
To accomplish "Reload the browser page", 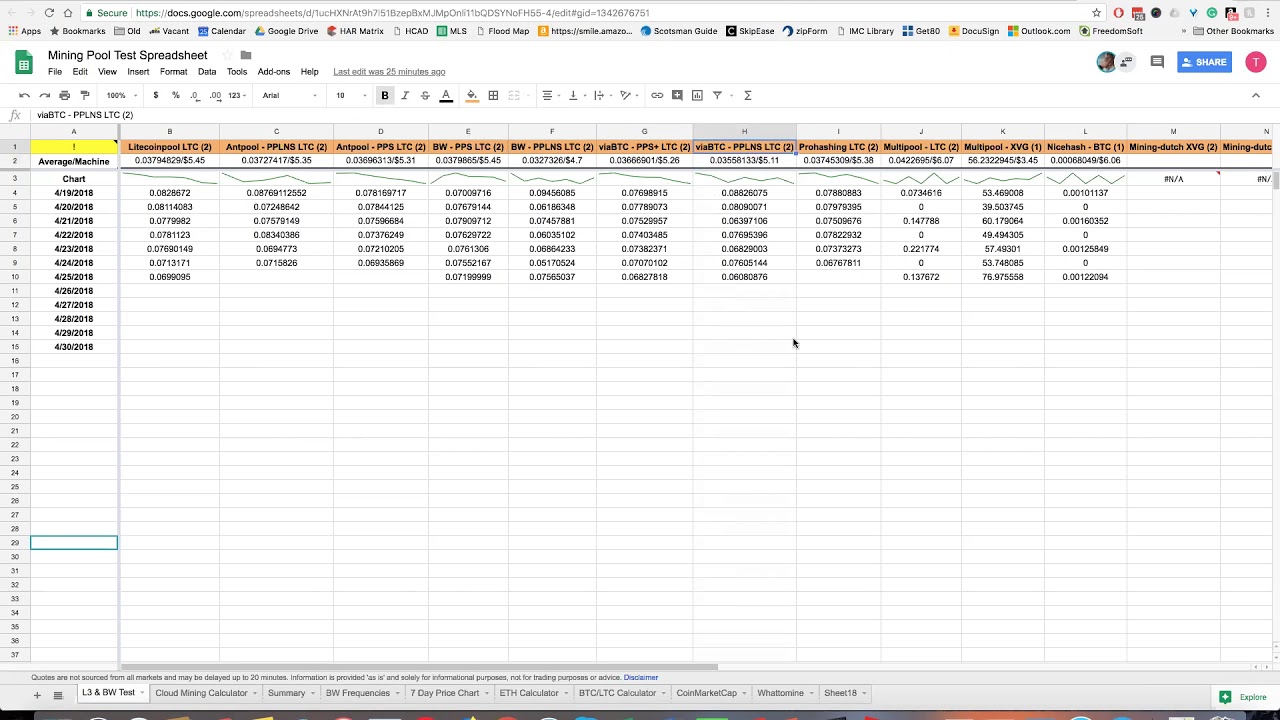I will click(x=49, y=13).
